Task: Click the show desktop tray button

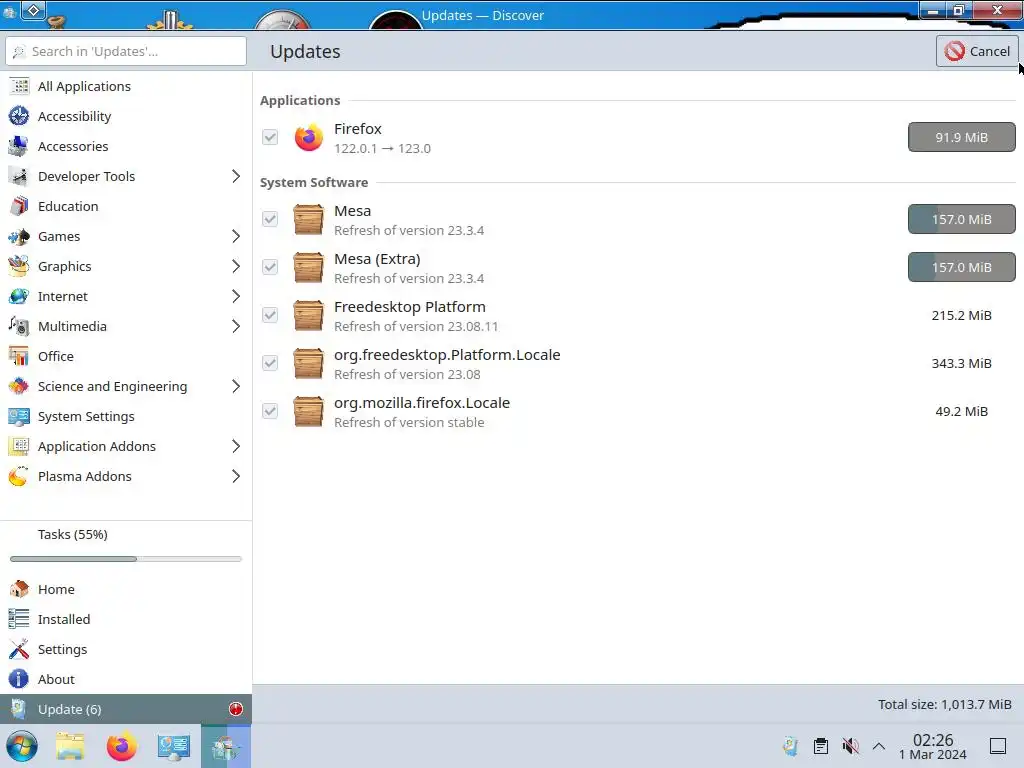Action: [x=998, y=746]
